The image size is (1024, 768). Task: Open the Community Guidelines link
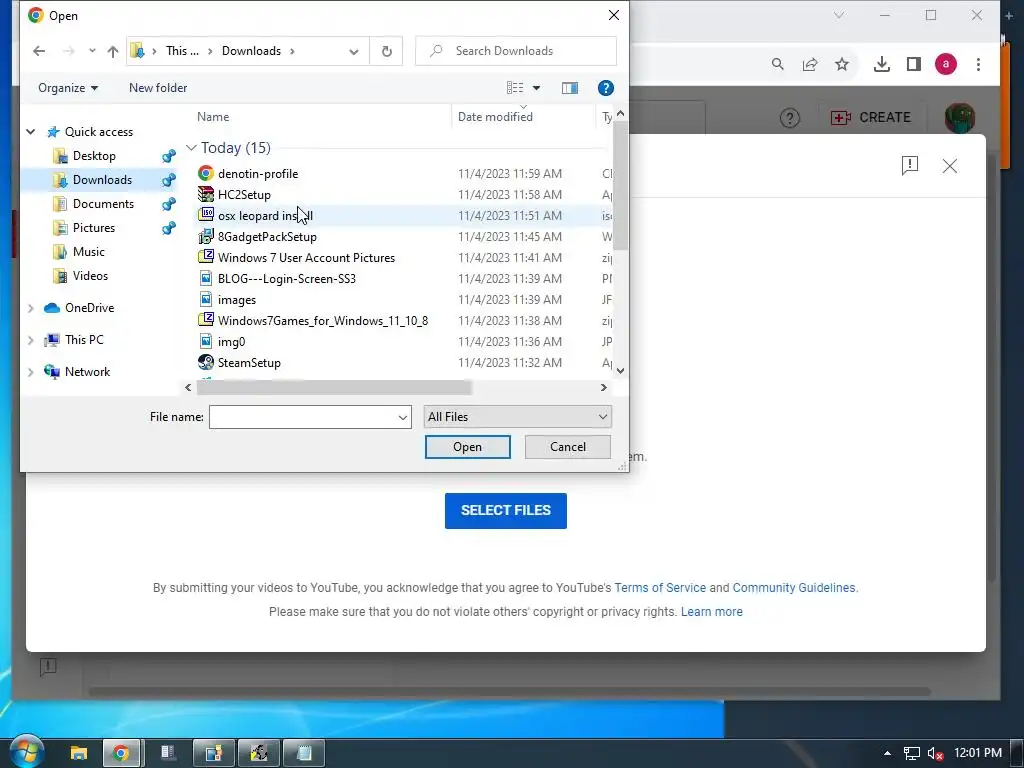tap(793, 588)
